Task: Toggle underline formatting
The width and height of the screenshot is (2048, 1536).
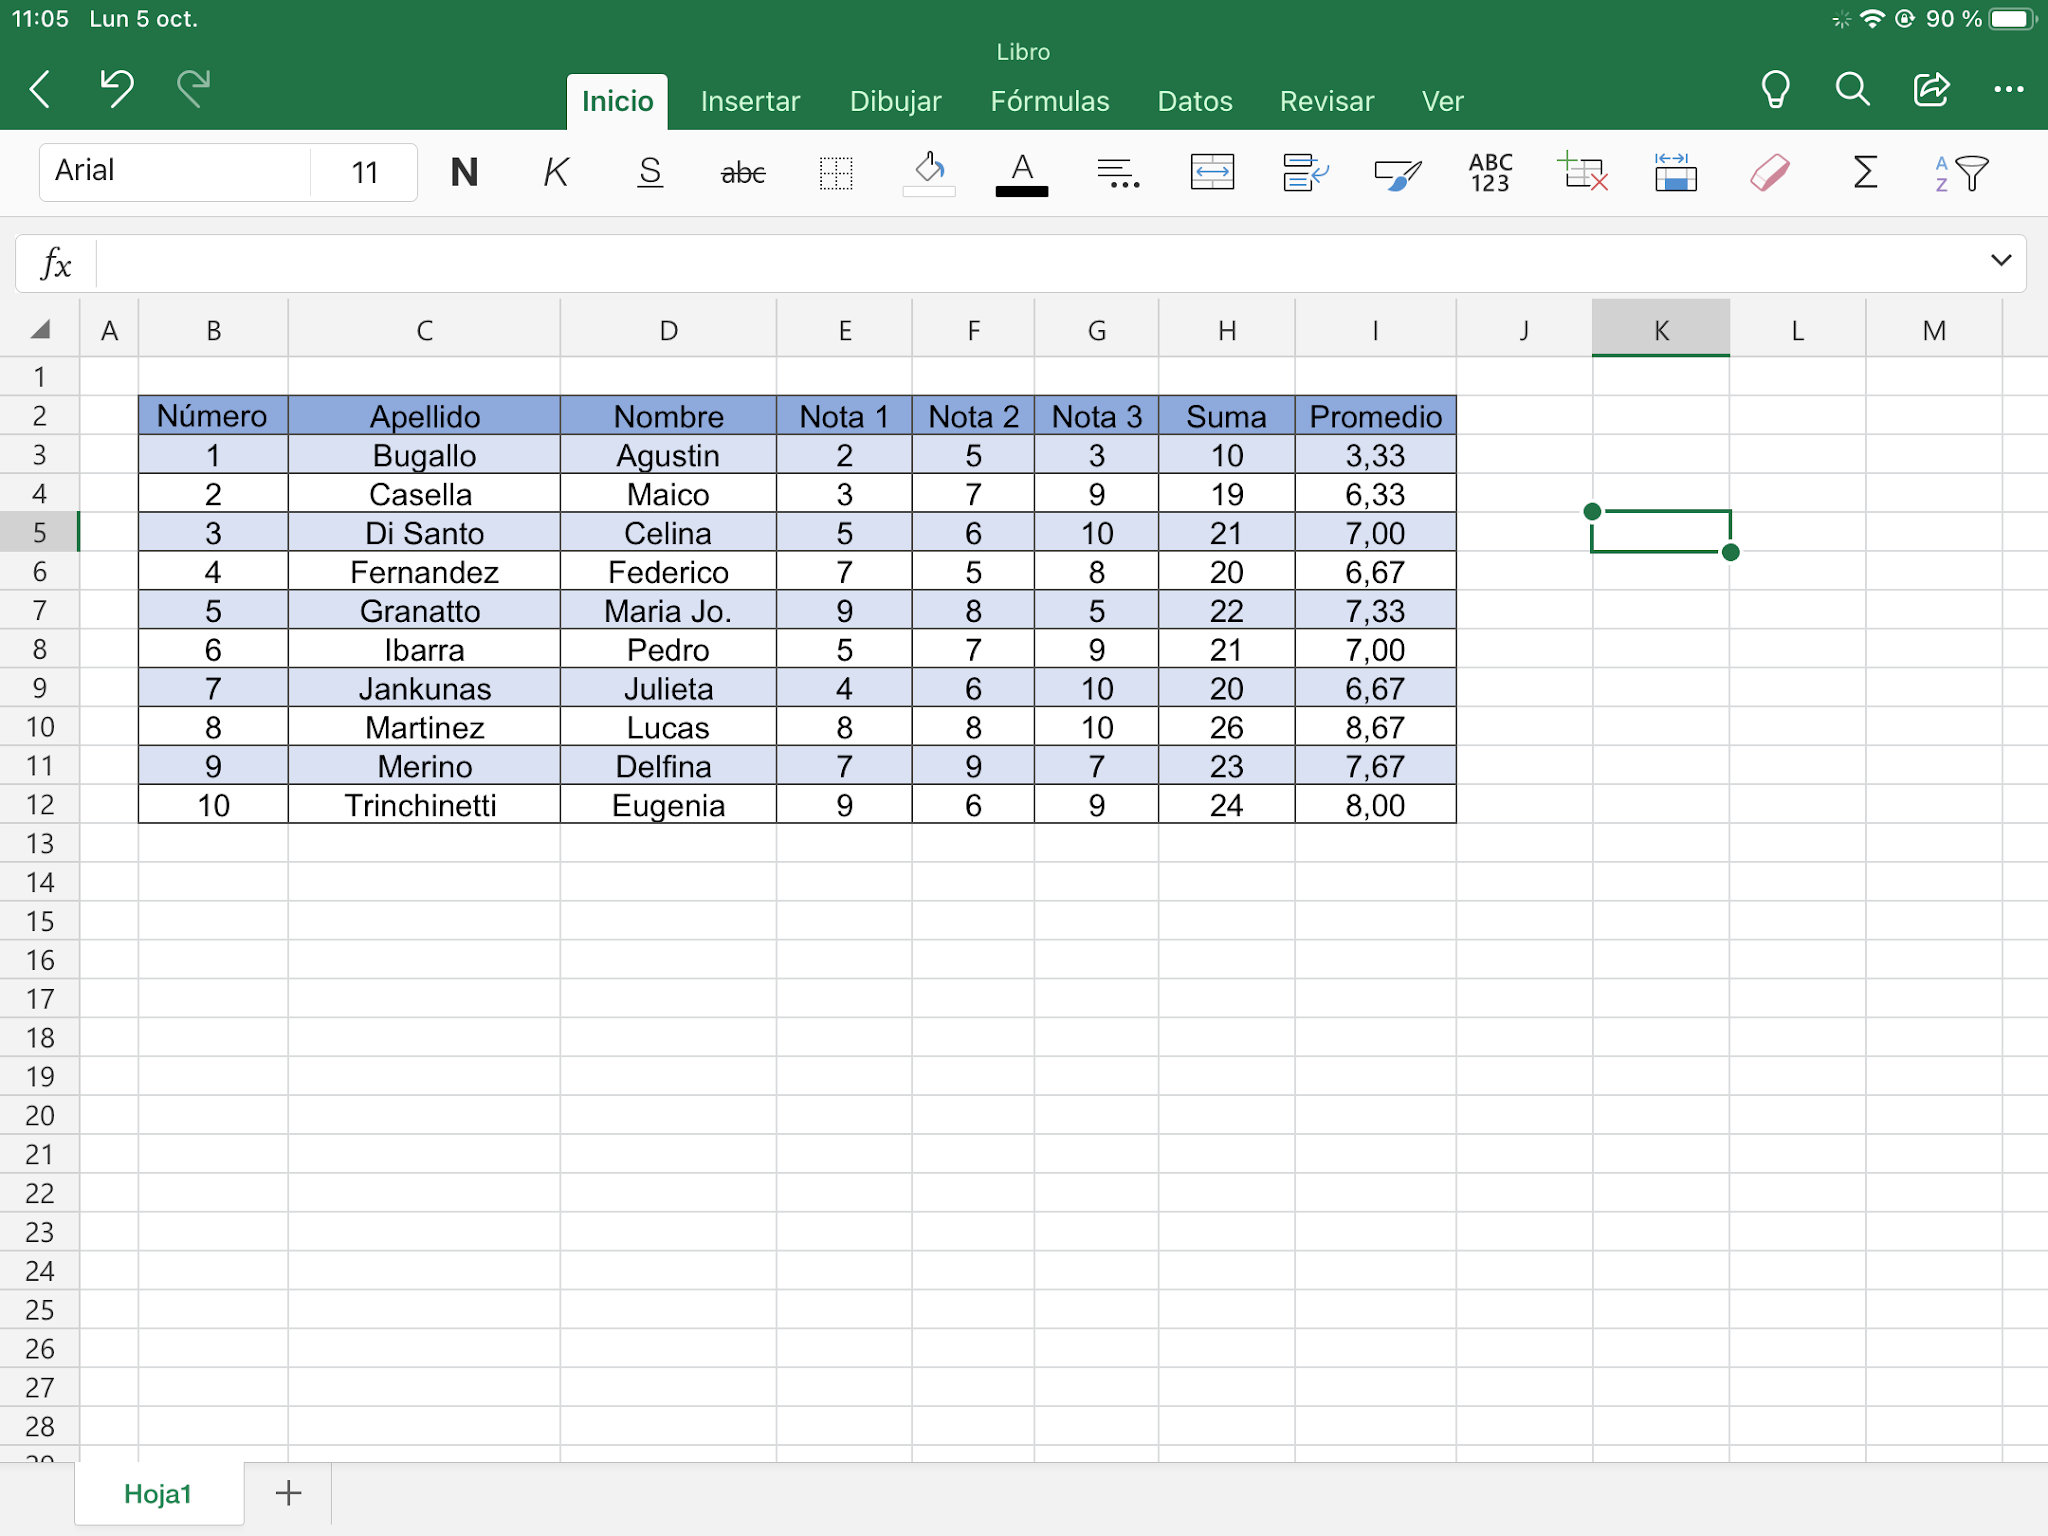Action: pos(649,172)
